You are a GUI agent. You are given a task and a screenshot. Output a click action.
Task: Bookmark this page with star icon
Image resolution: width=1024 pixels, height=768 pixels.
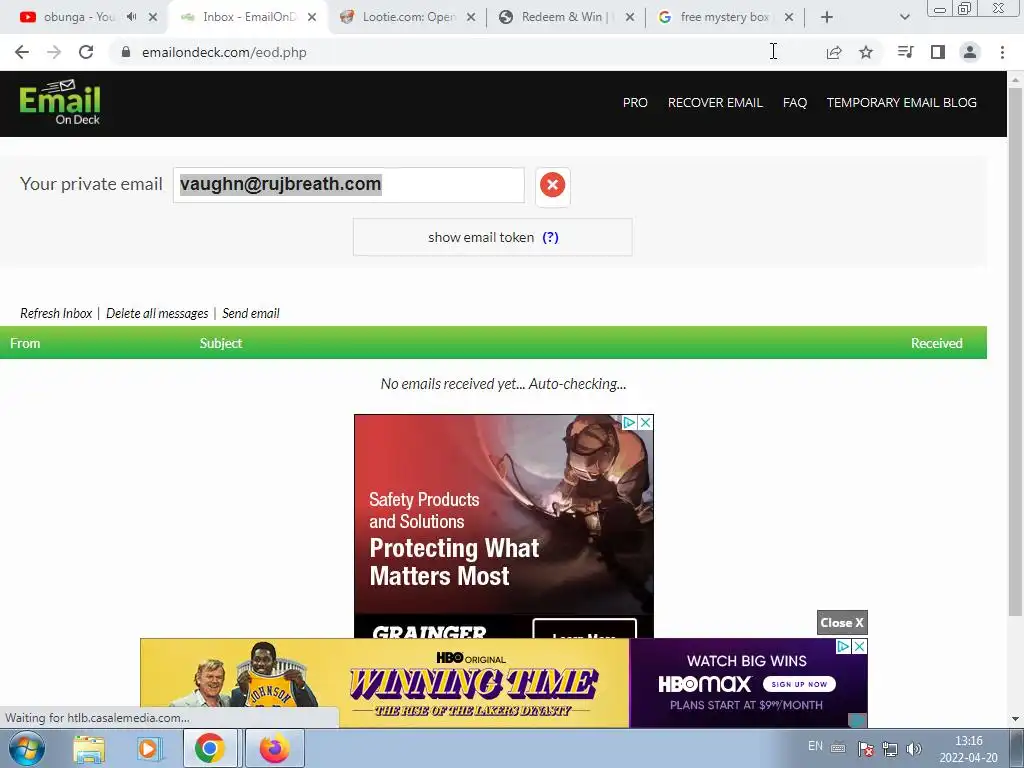click(866, 52)
